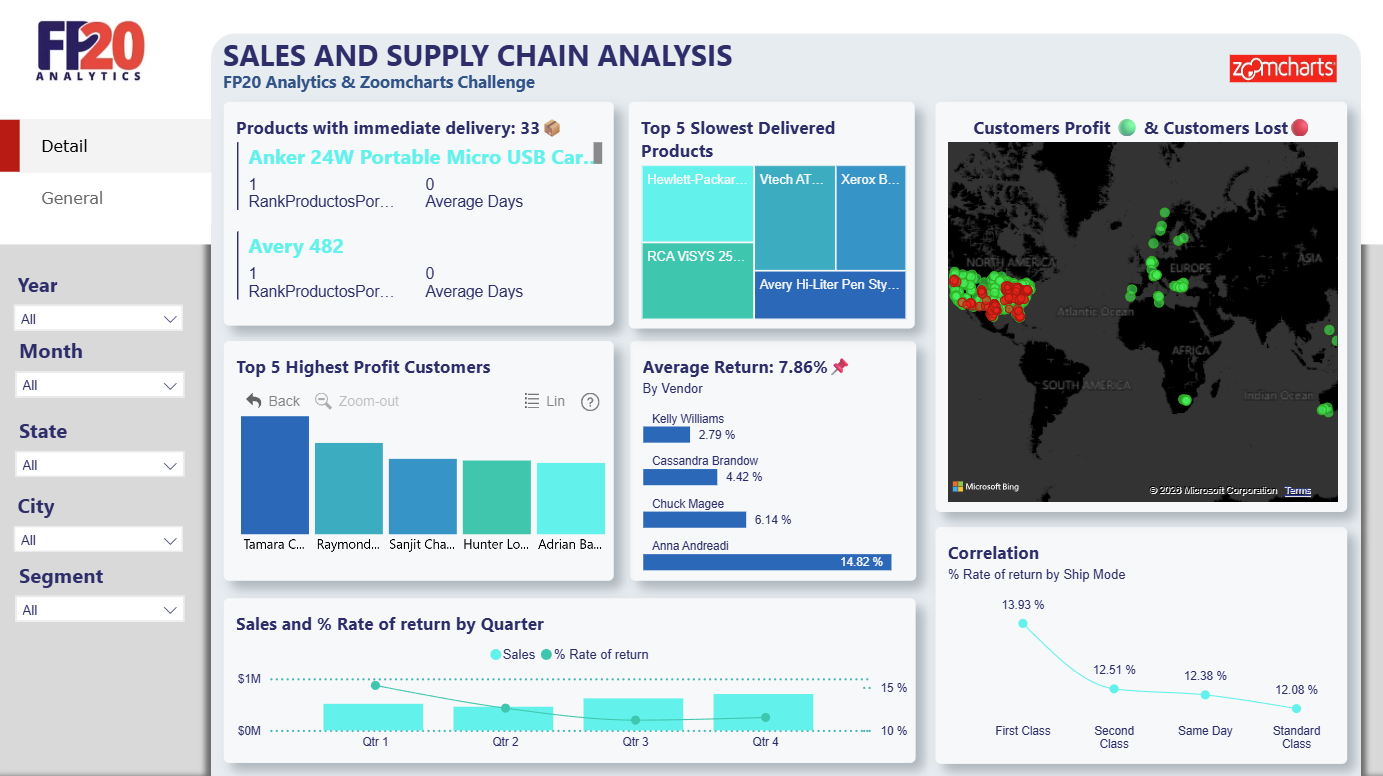This screenshot has width=1383, height=776.
Task: Click the Microsoft Bing logo on map
Action: point(985,487)
